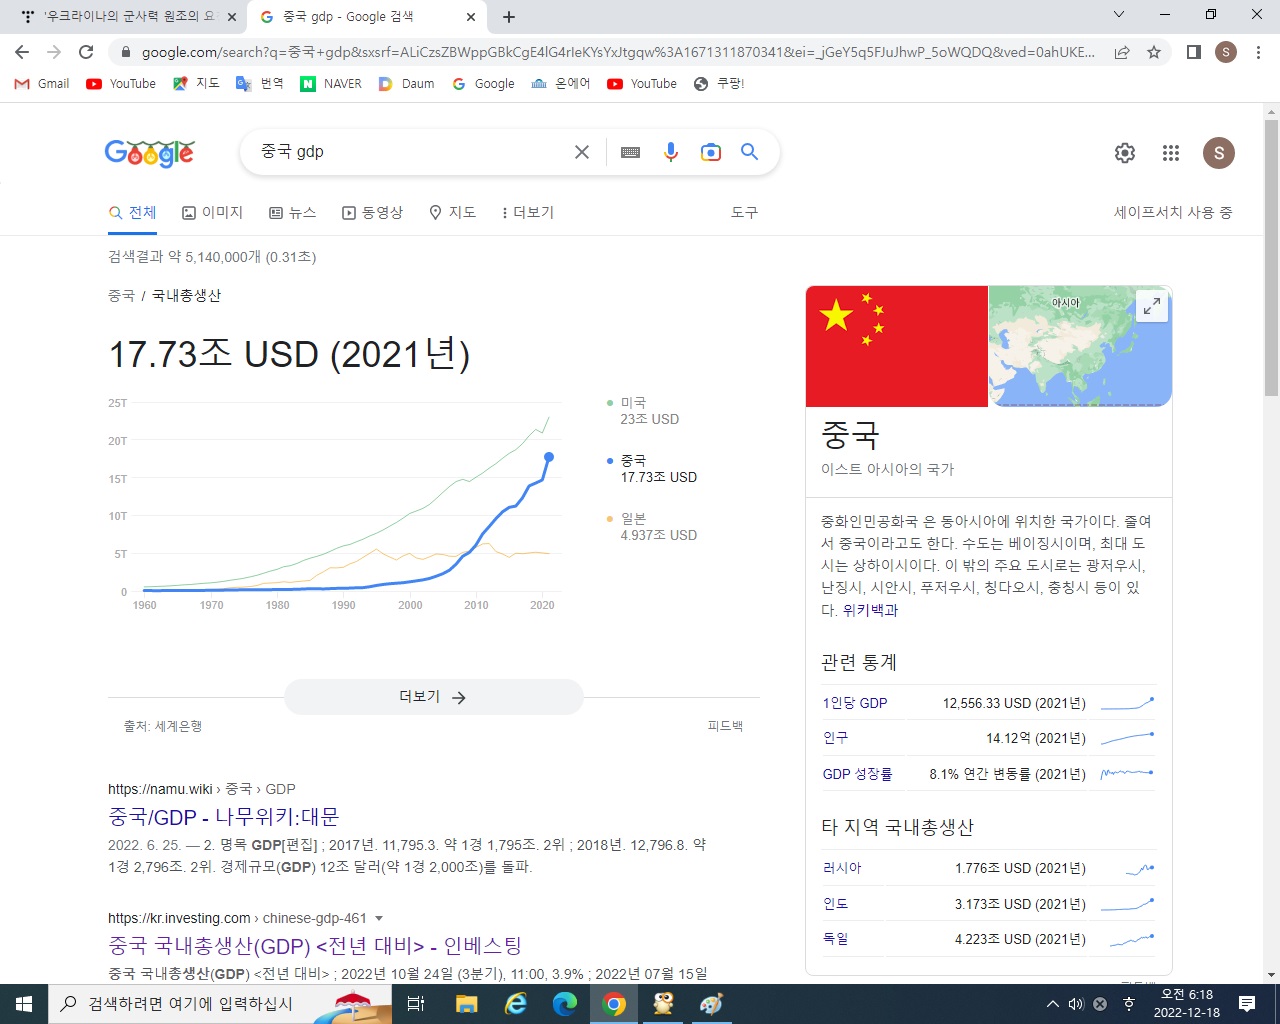
Task: Bookmark this page with the star icon
Action: pyautogui.click(x=1154, y=52)
